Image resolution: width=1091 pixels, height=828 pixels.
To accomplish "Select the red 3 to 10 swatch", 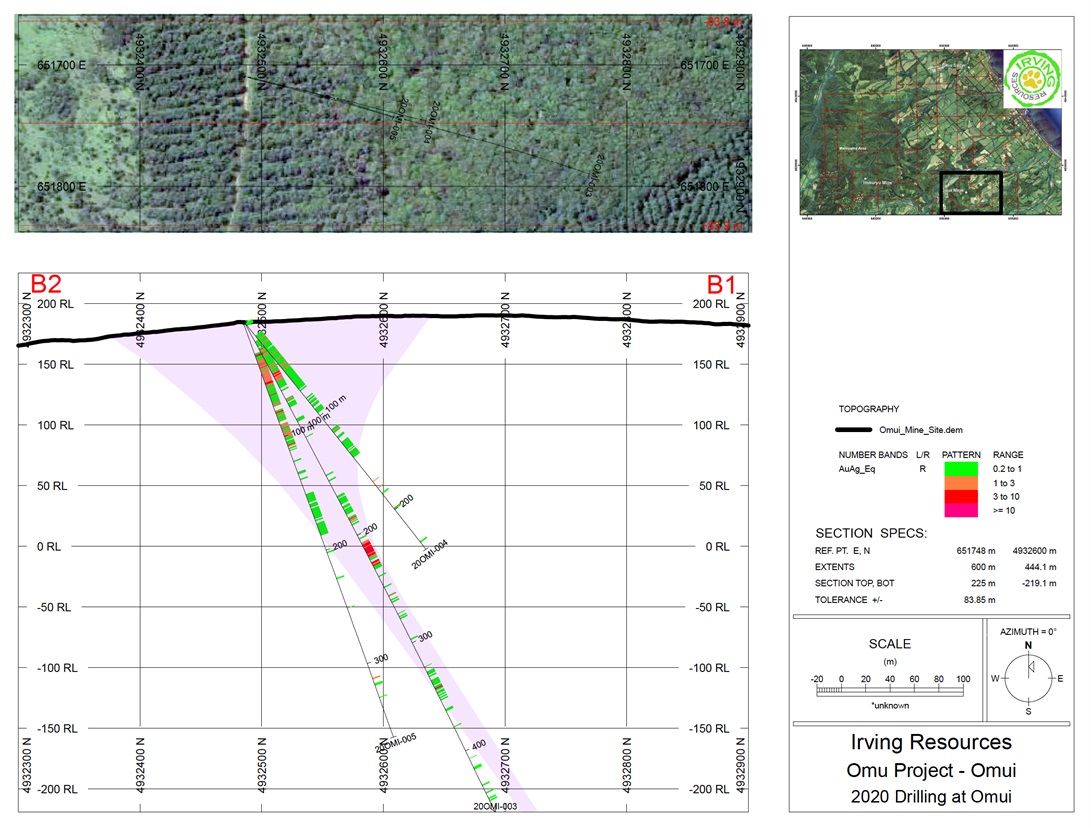I will 961,497.
